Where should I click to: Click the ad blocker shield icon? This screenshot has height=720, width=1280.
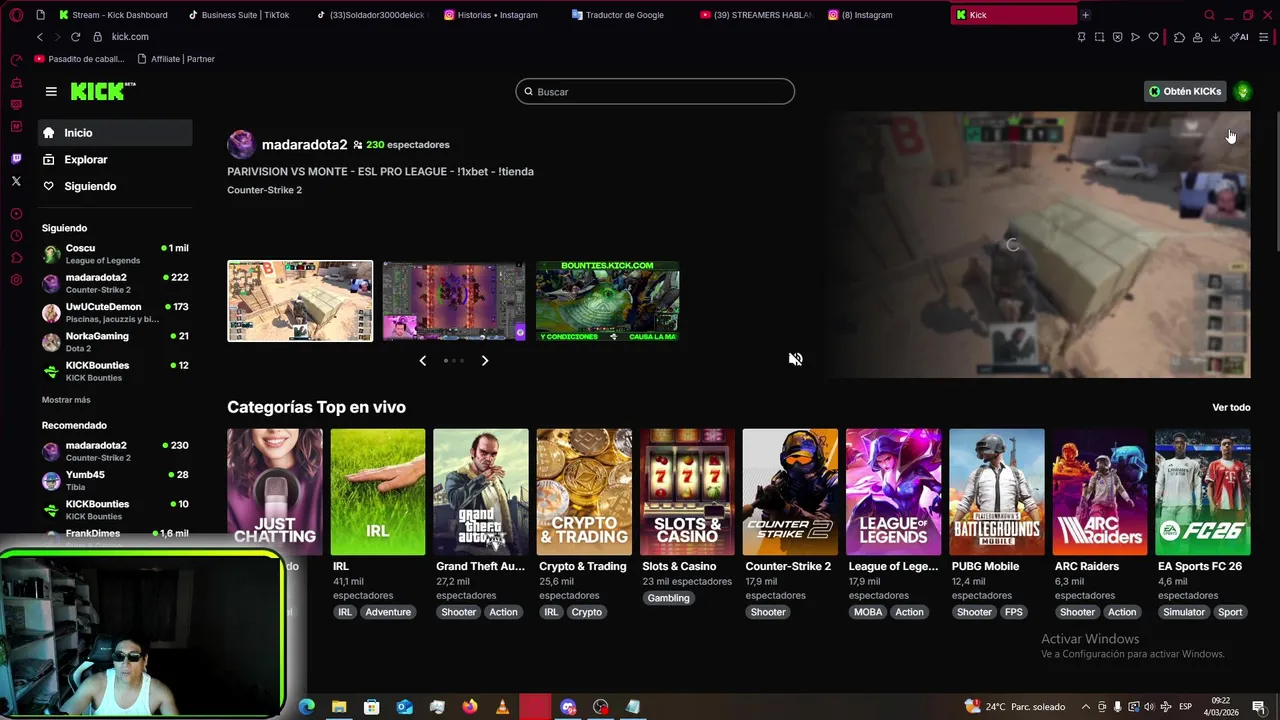point(1117,37)
